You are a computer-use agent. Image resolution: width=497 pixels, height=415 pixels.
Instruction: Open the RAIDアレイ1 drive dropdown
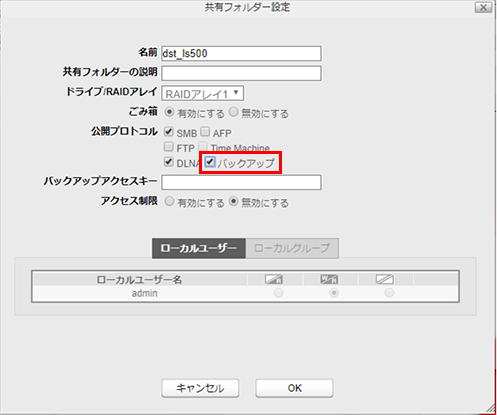[x=203, y=93]
